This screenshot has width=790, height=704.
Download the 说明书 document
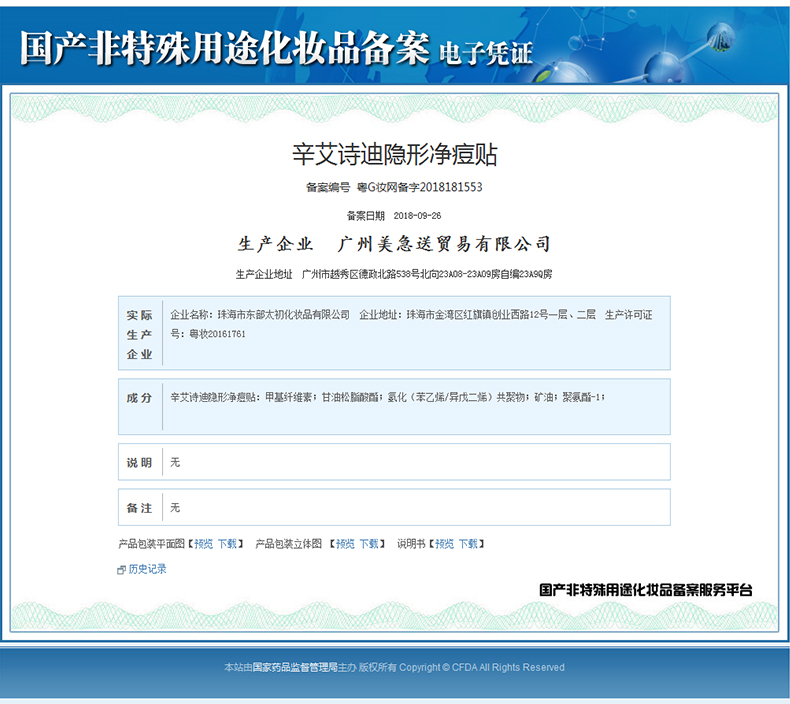(468, 544)
